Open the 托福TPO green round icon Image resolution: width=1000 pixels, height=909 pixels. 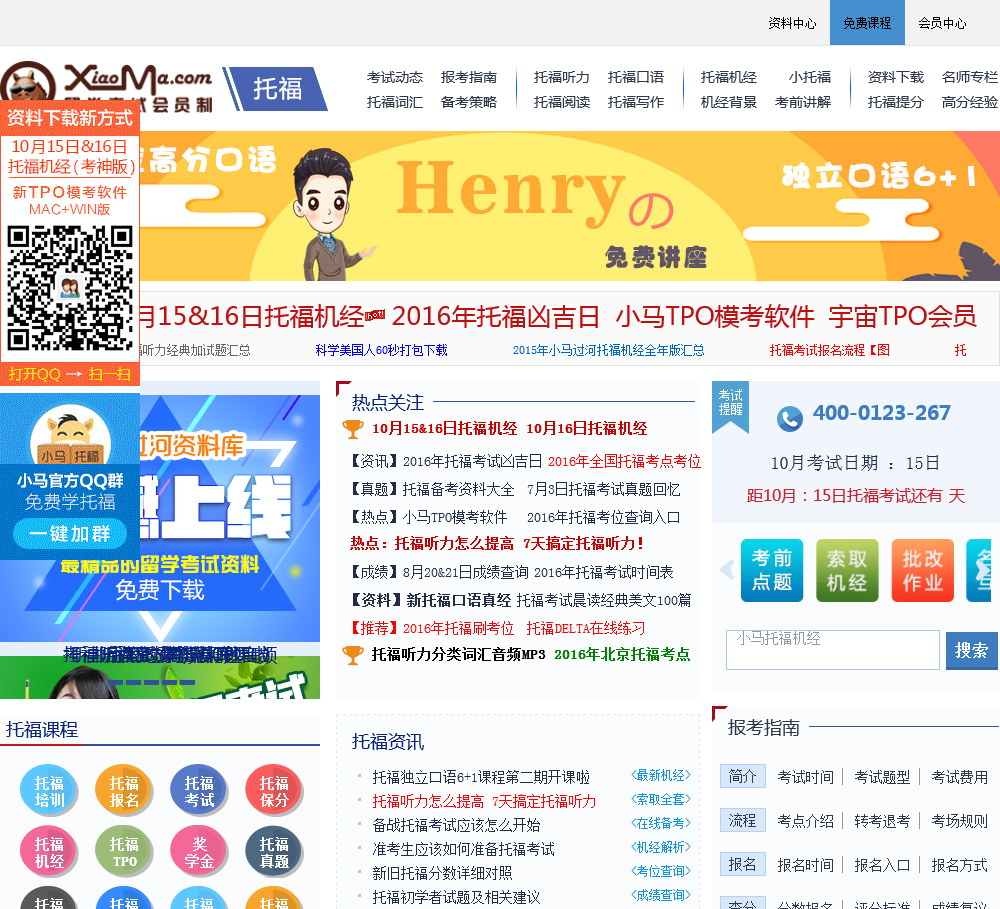coord(124,852)
